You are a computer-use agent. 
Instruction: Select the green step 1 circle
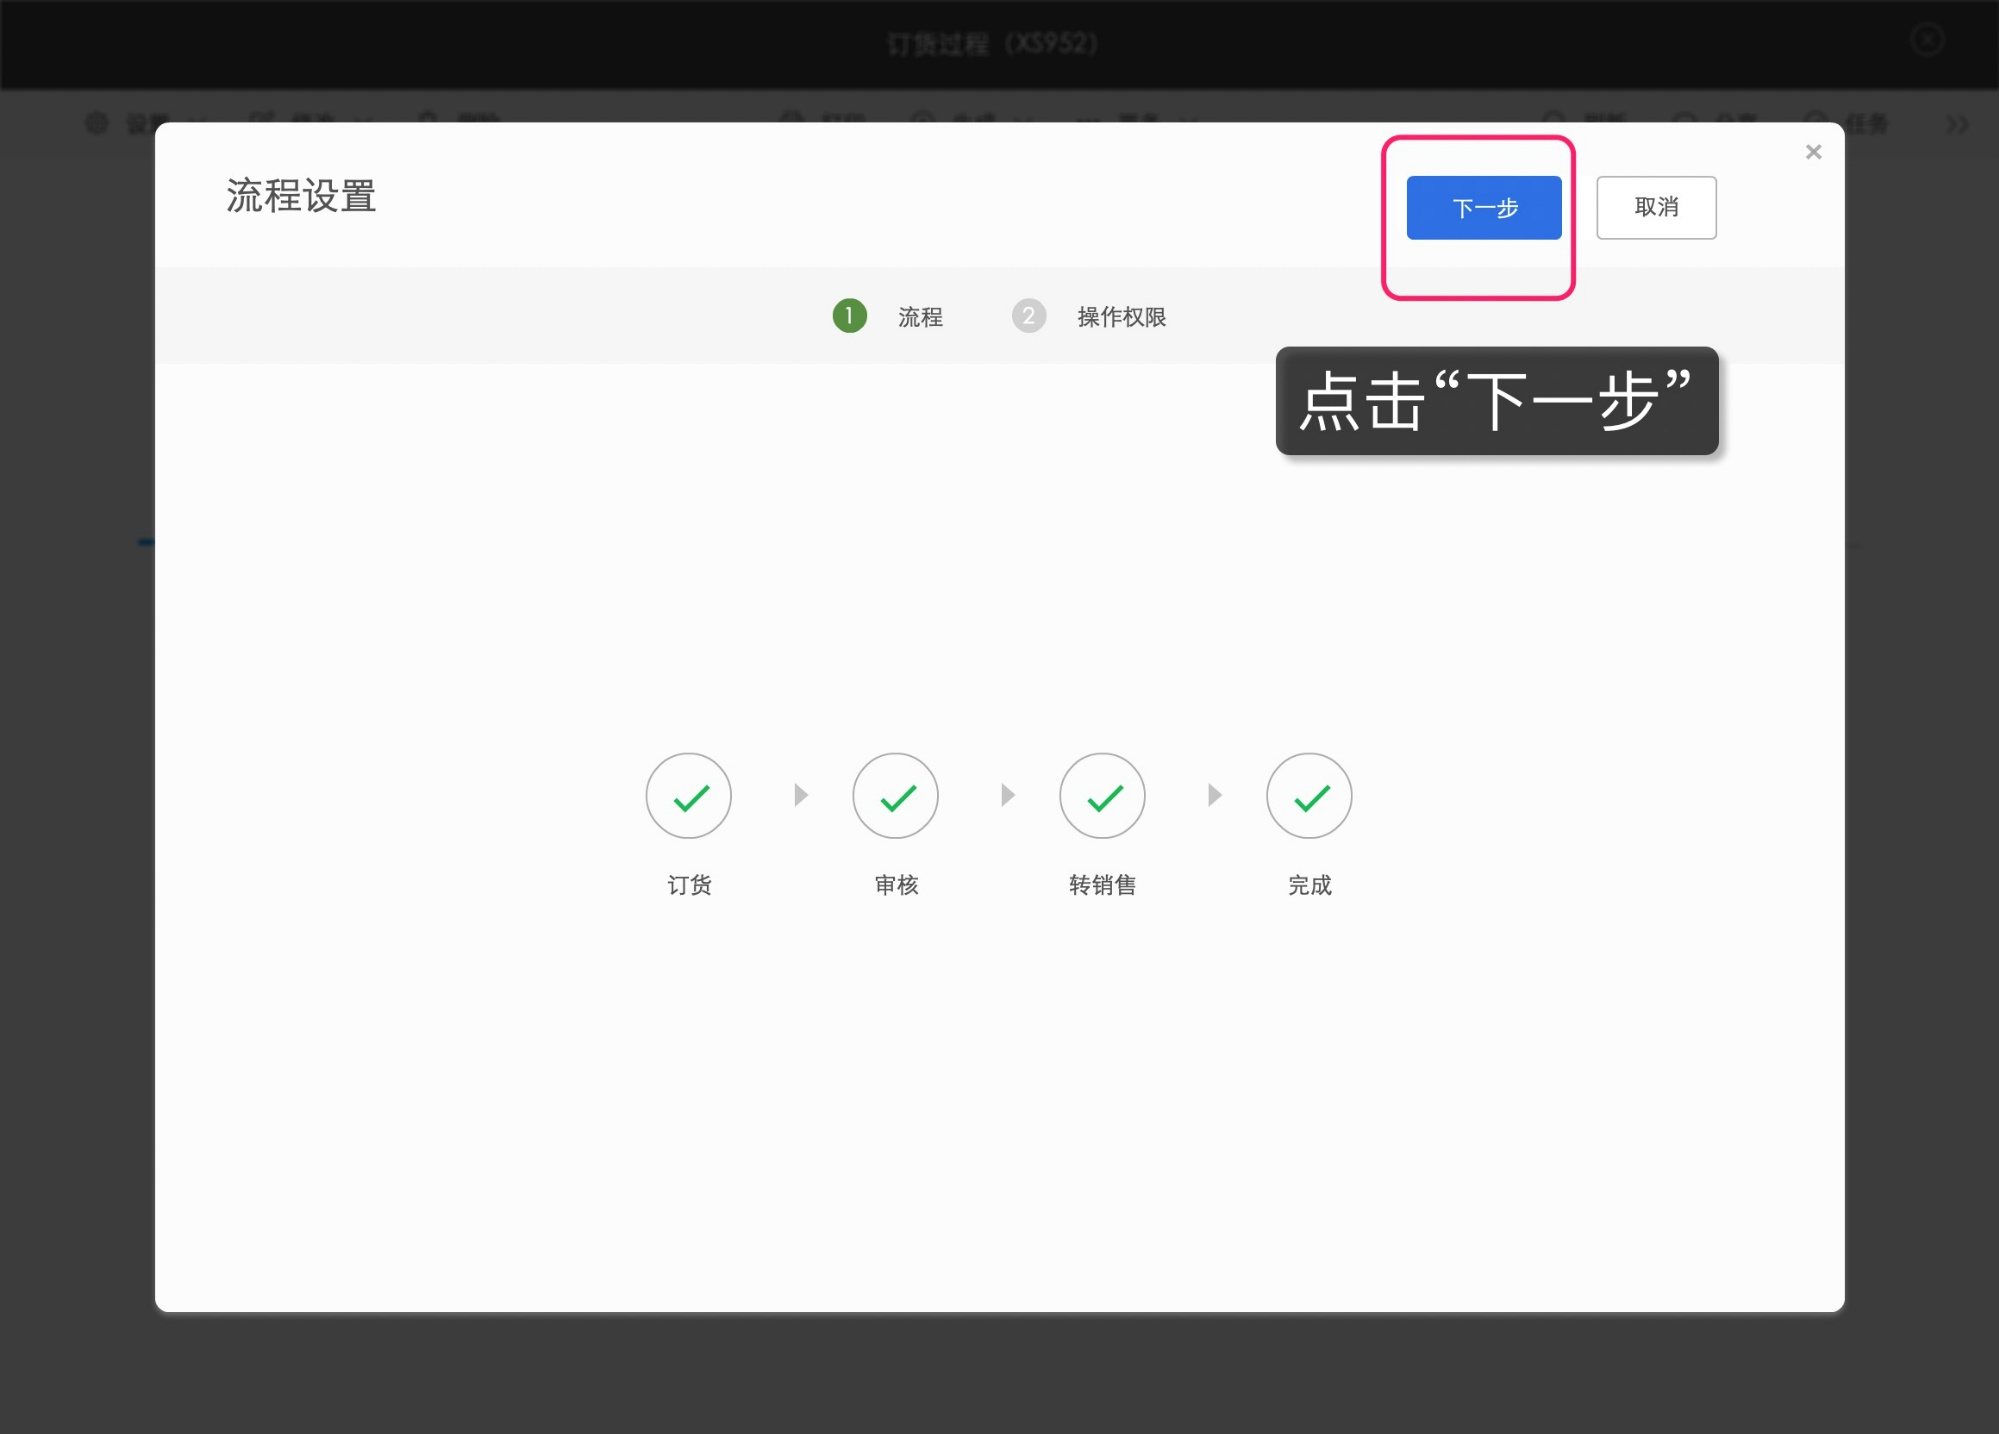849,316
